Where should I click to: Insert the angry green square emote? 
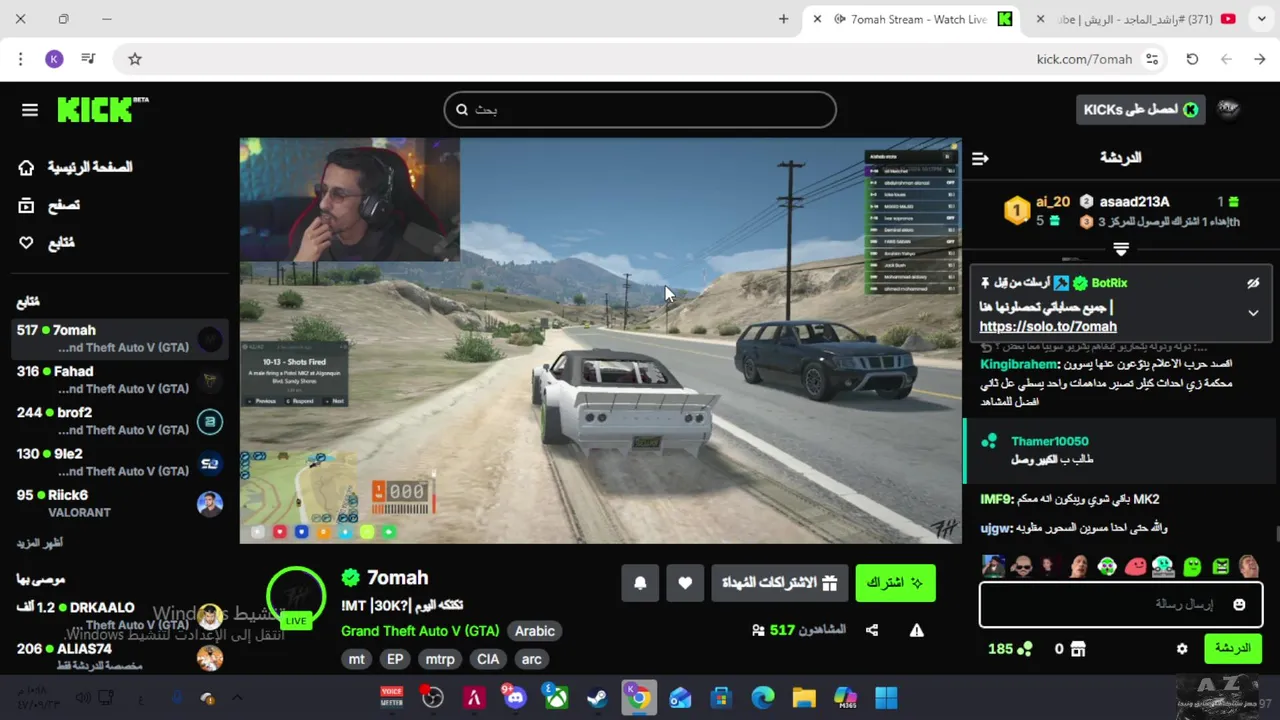pyautogui.click(x=1221, y=567)
